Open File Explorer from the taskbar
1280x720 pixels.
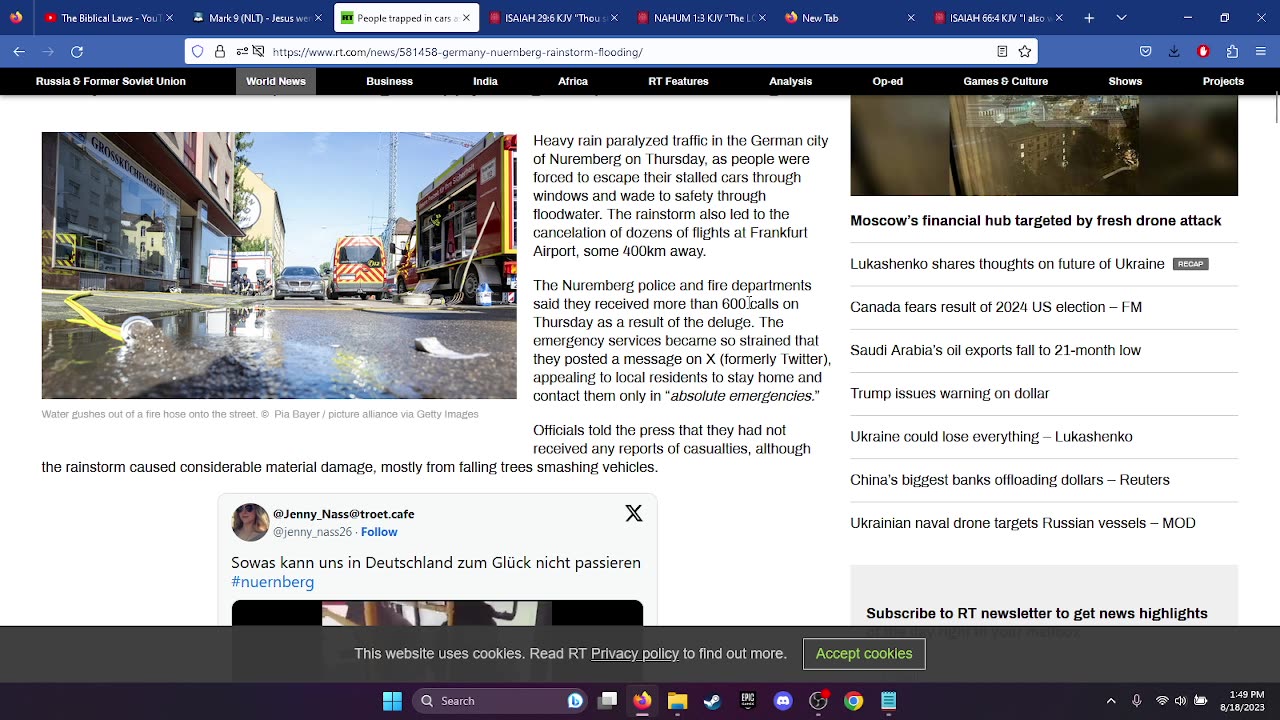677,701
